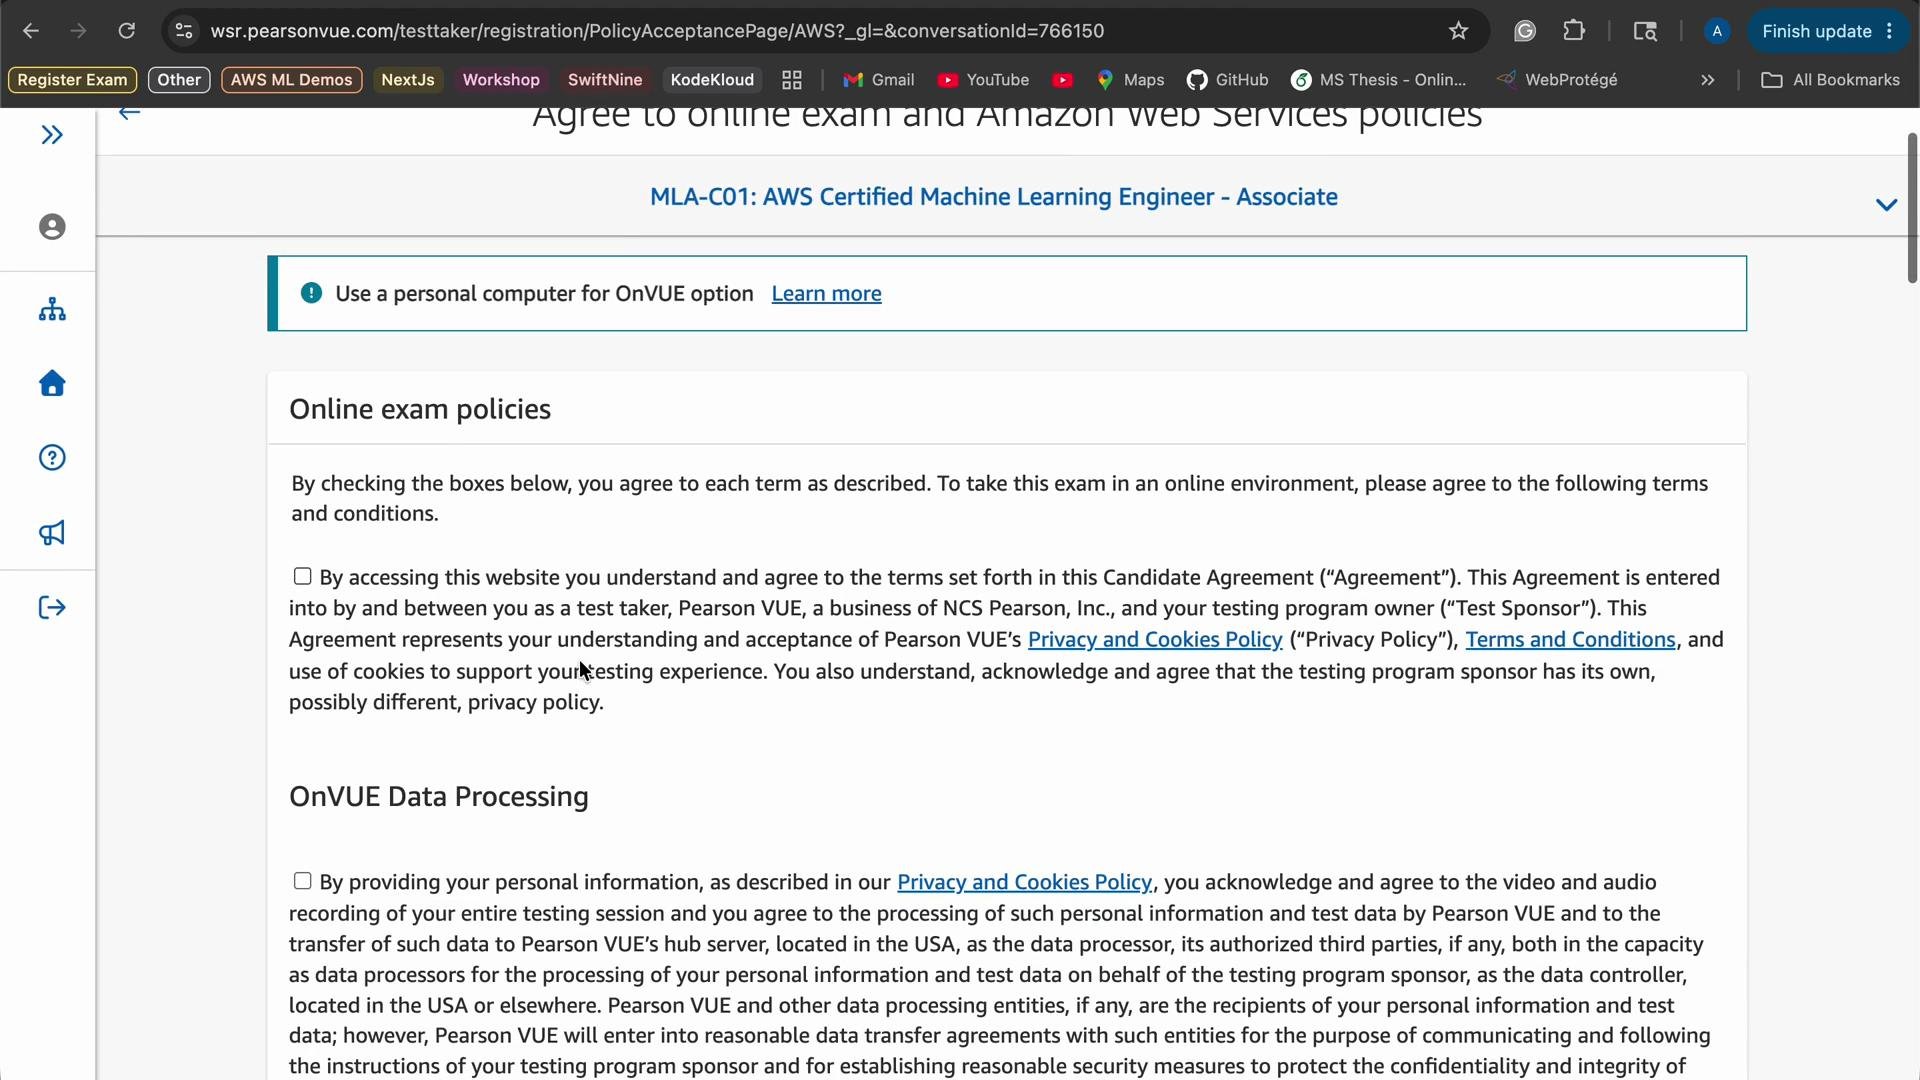Reload the page with refresh icon
The image size is (1920, 1080).
click(126, 31)
